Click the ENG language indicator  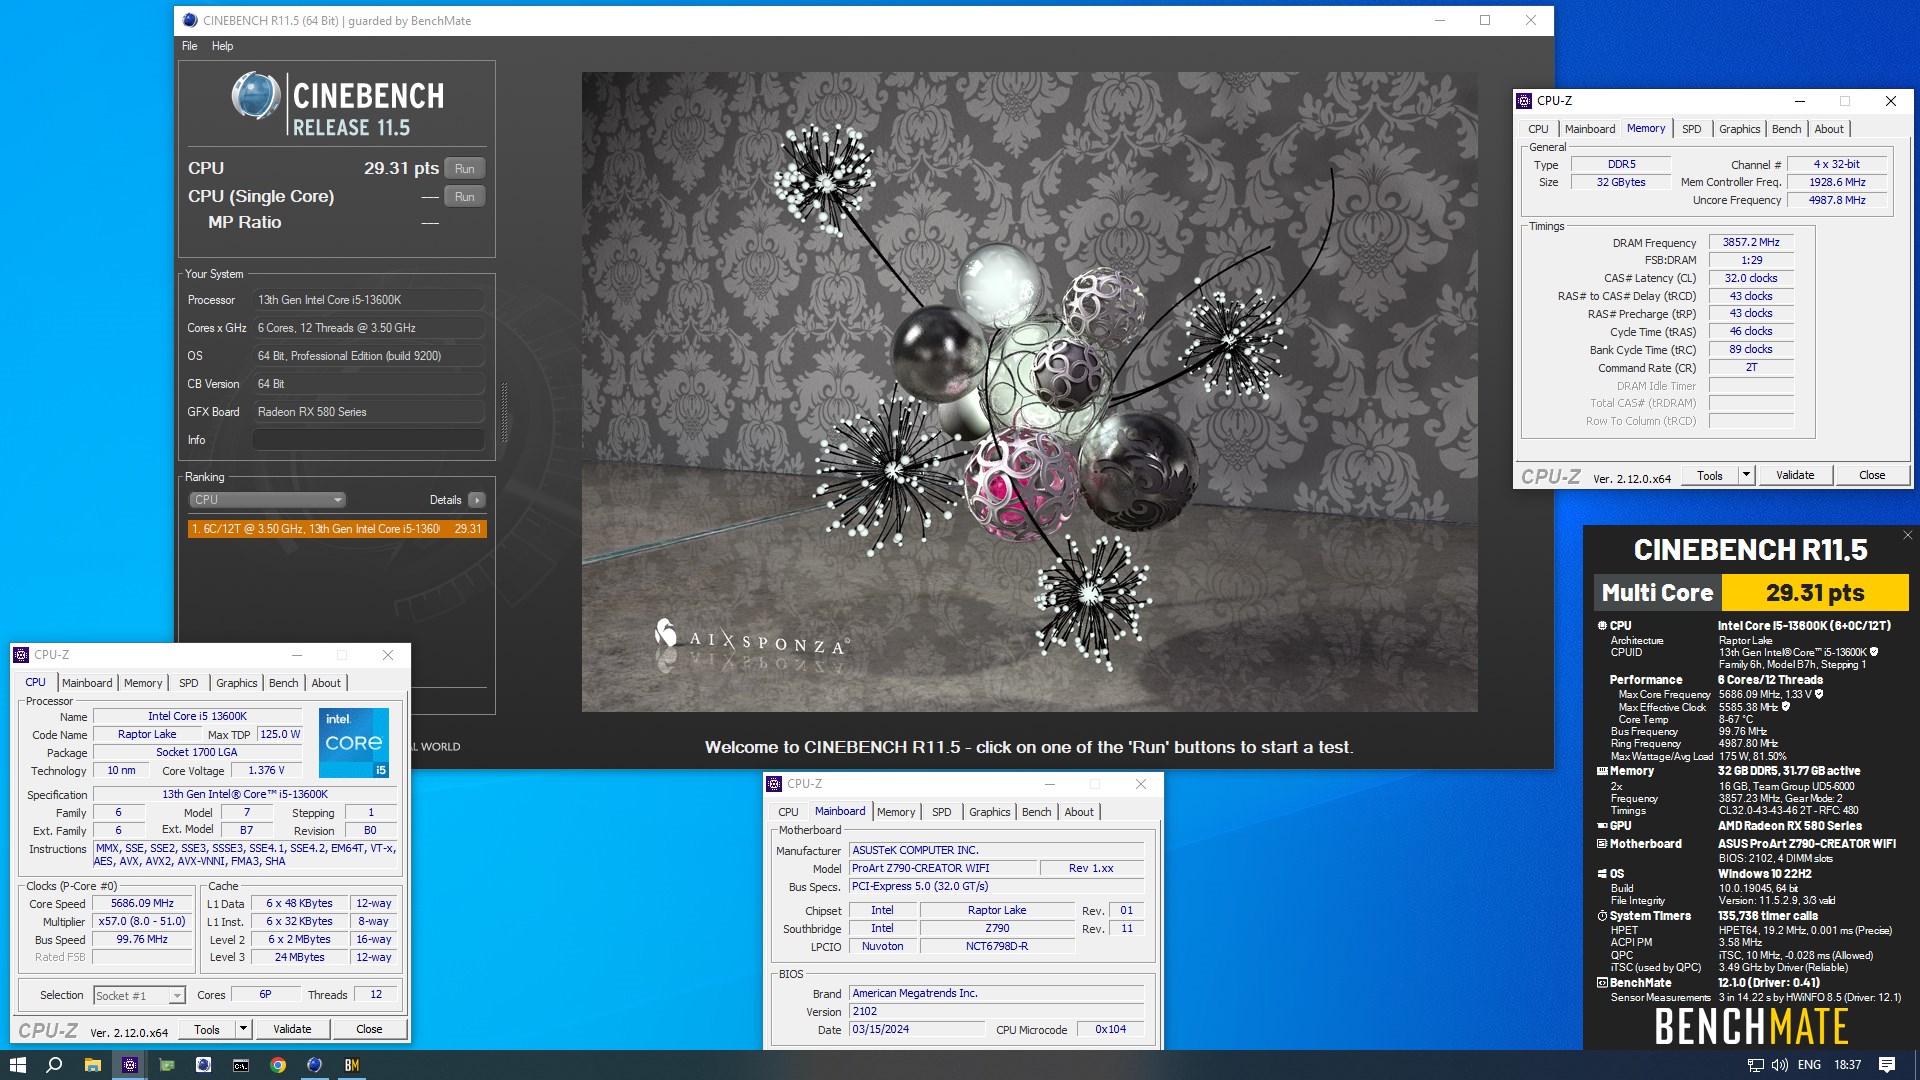1809,1065
